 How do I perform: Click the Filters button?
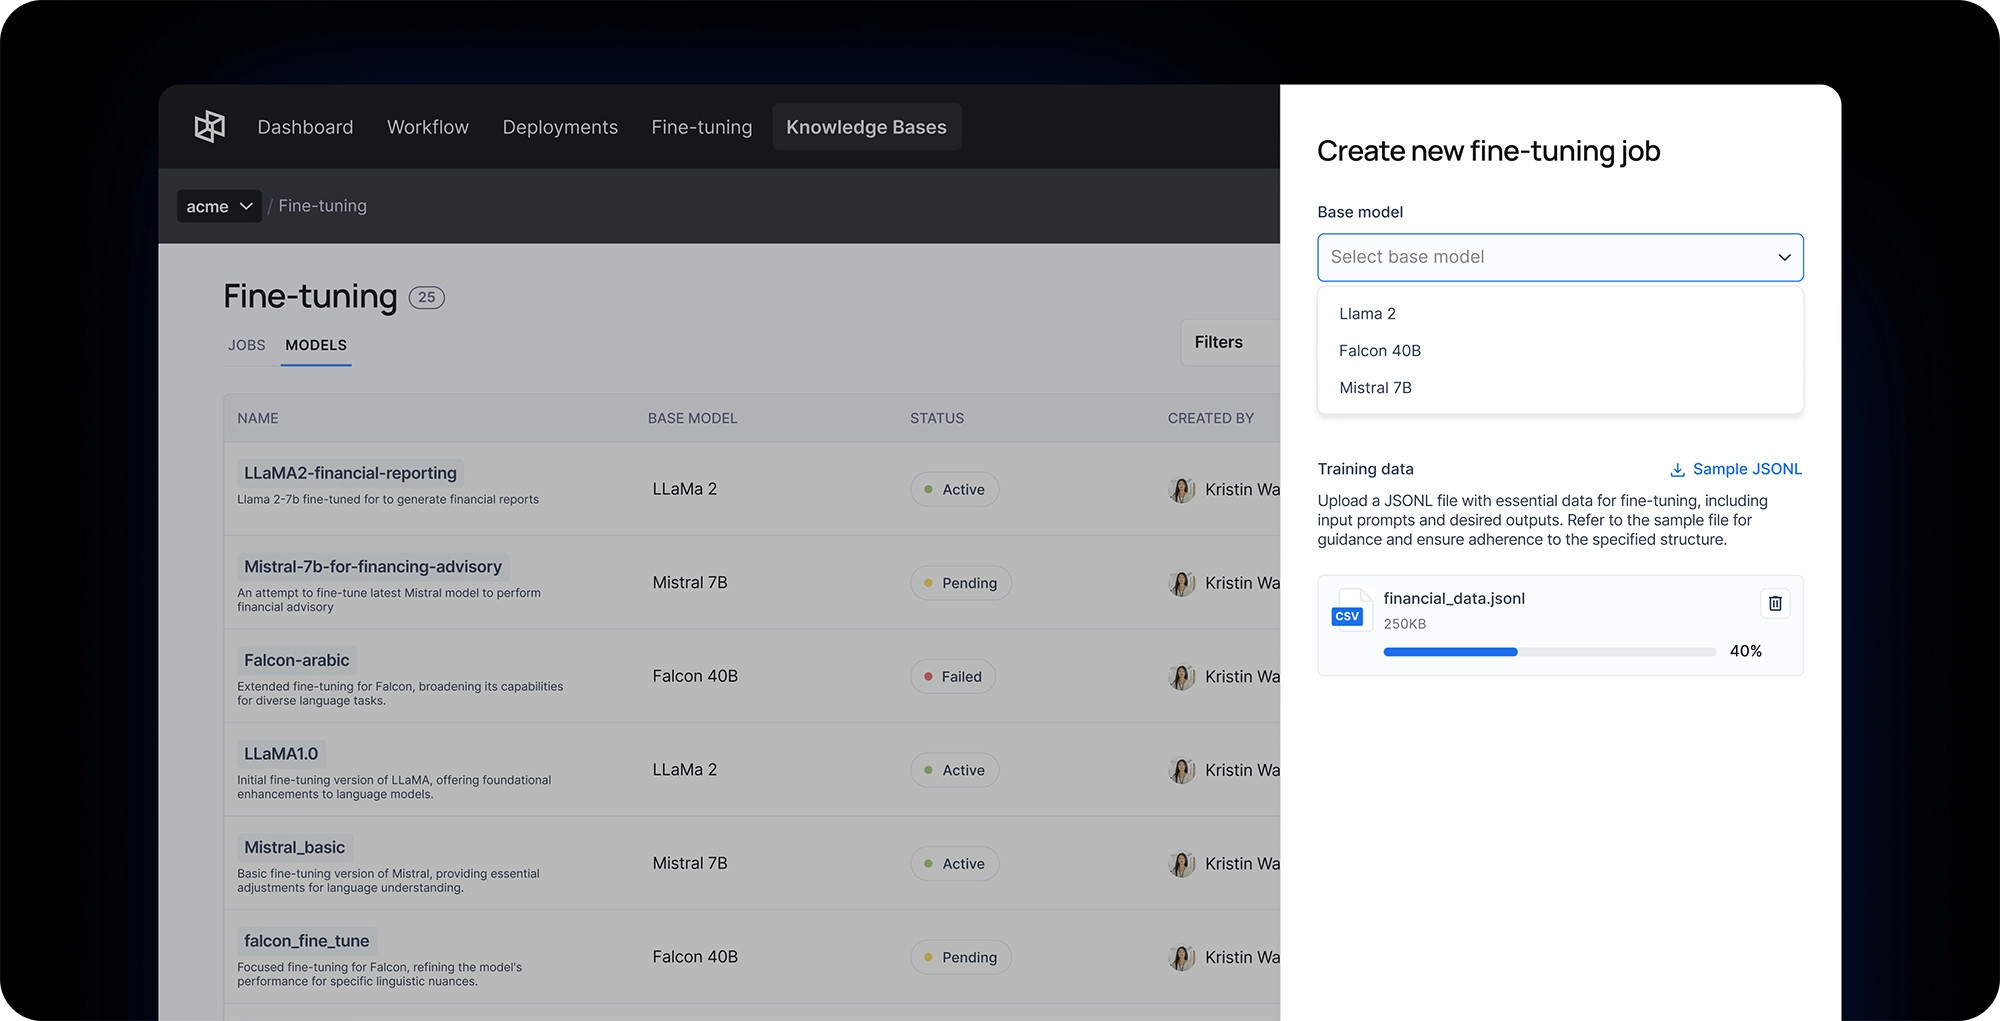pos(1218,342)
